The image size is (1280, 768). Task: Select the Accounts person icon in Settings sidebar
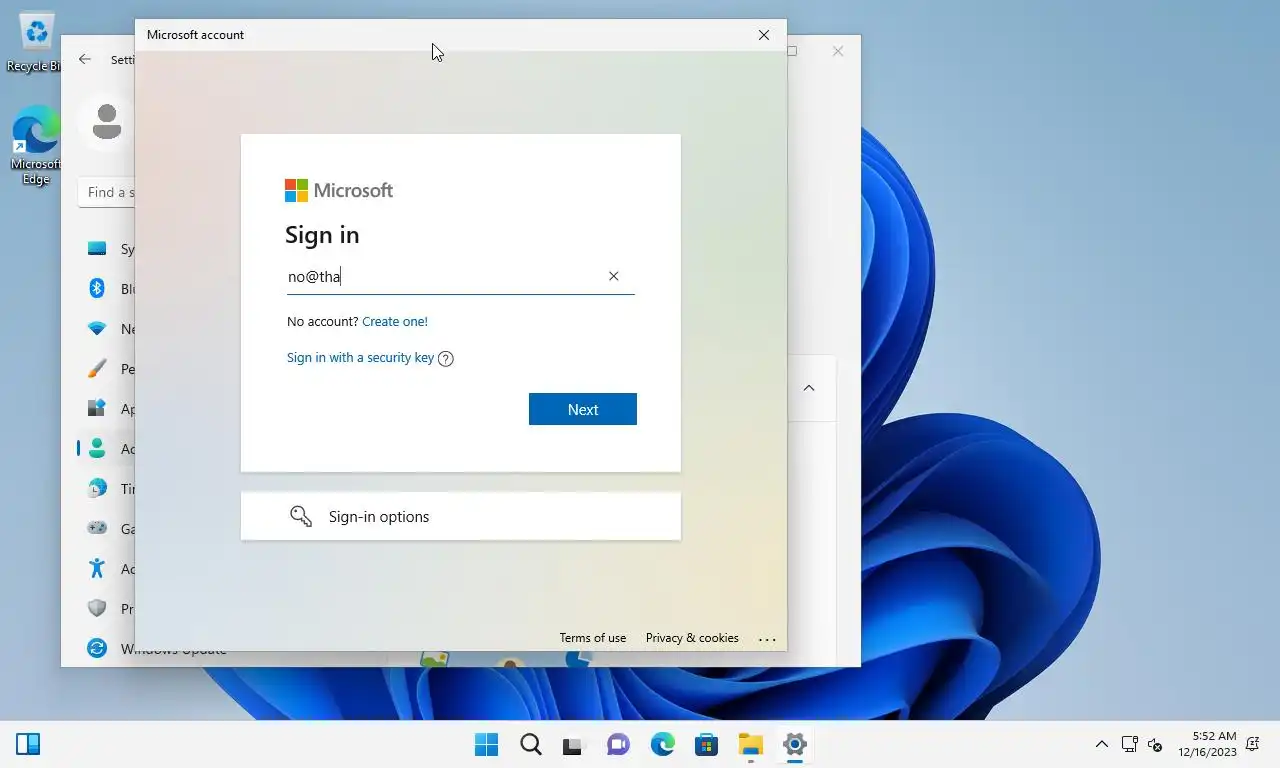tap(97, 449)
